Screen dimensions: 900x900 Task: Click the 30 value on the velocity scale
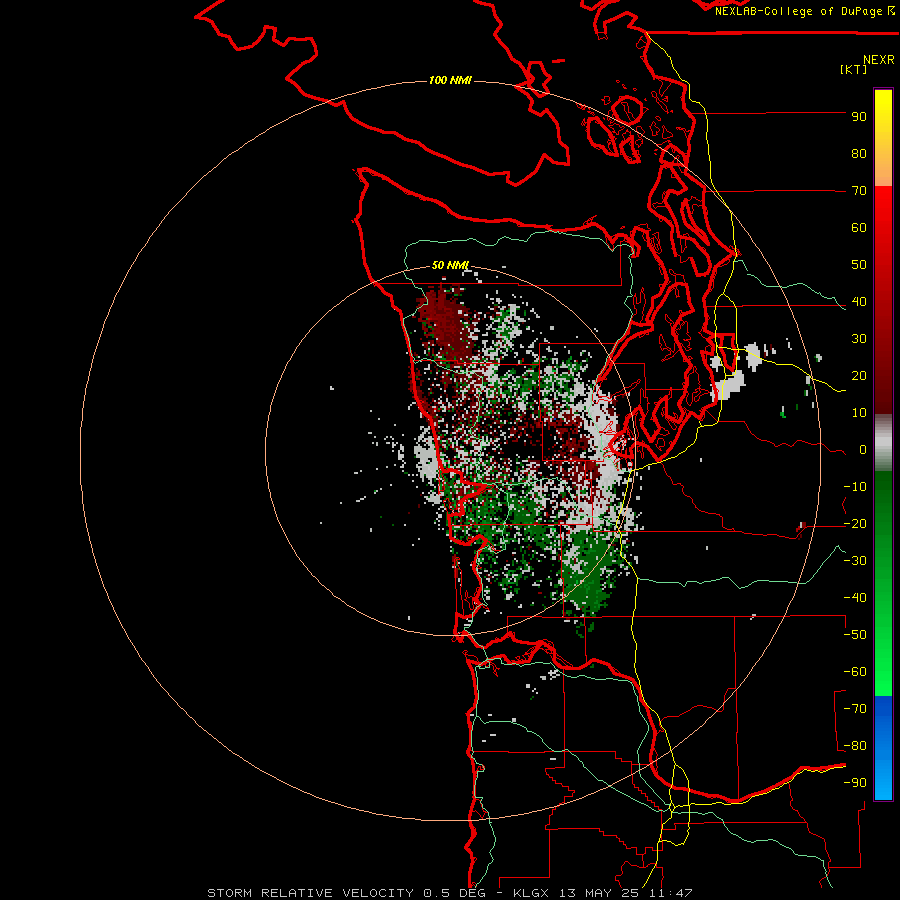(x=859, y=339)
